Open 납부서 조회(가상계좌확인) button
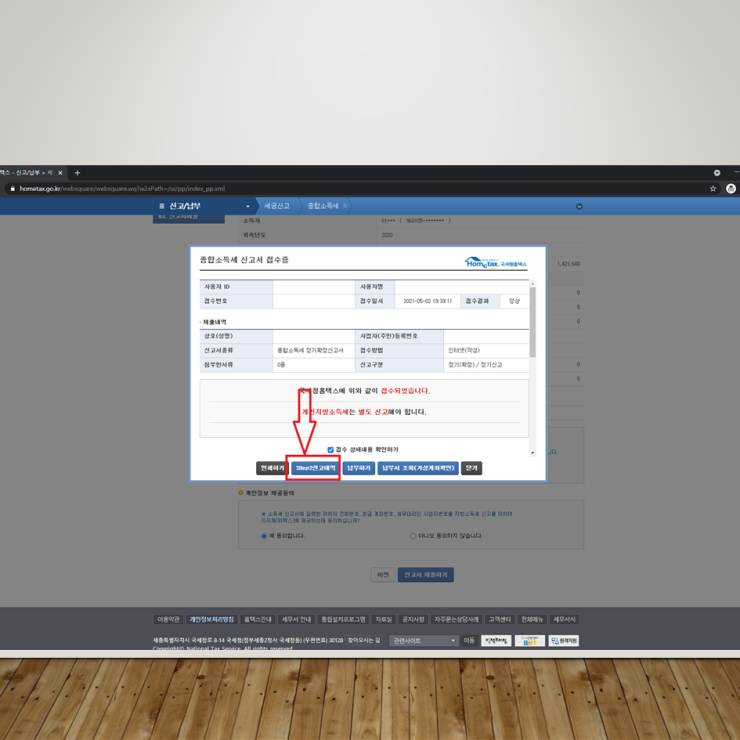This screenshot has width=740, height=740. click(x=418, y=468)
